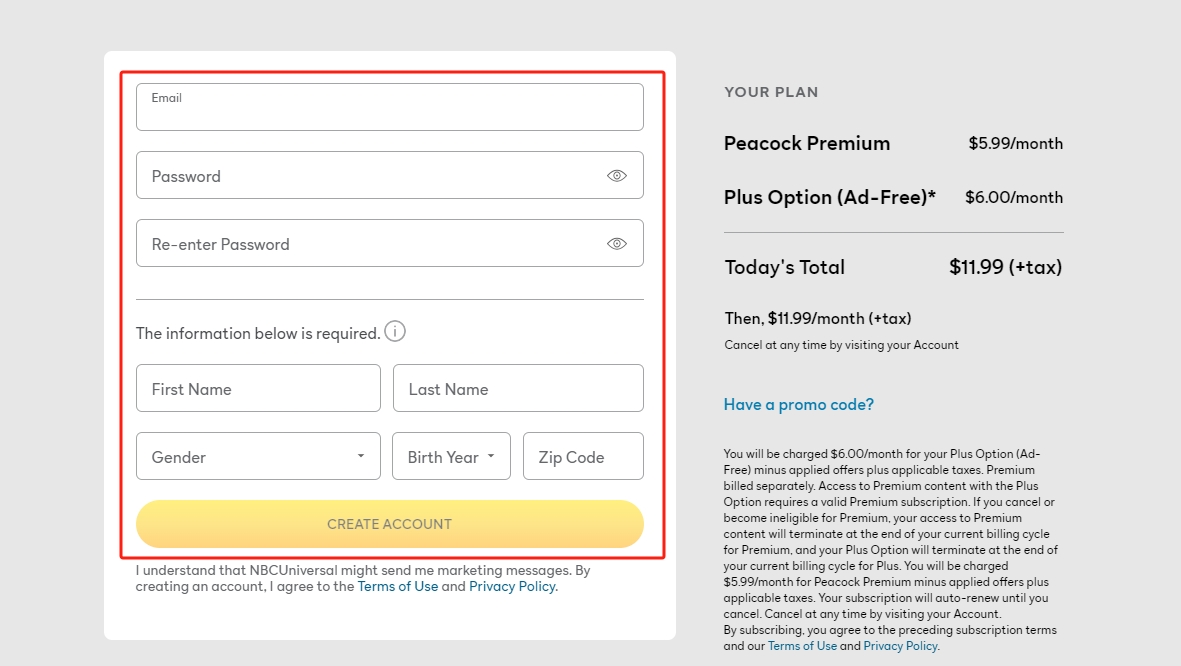Open Privacy Policy in subscription terms
This screenshot has height=666, width=1181.
(900, 646)
